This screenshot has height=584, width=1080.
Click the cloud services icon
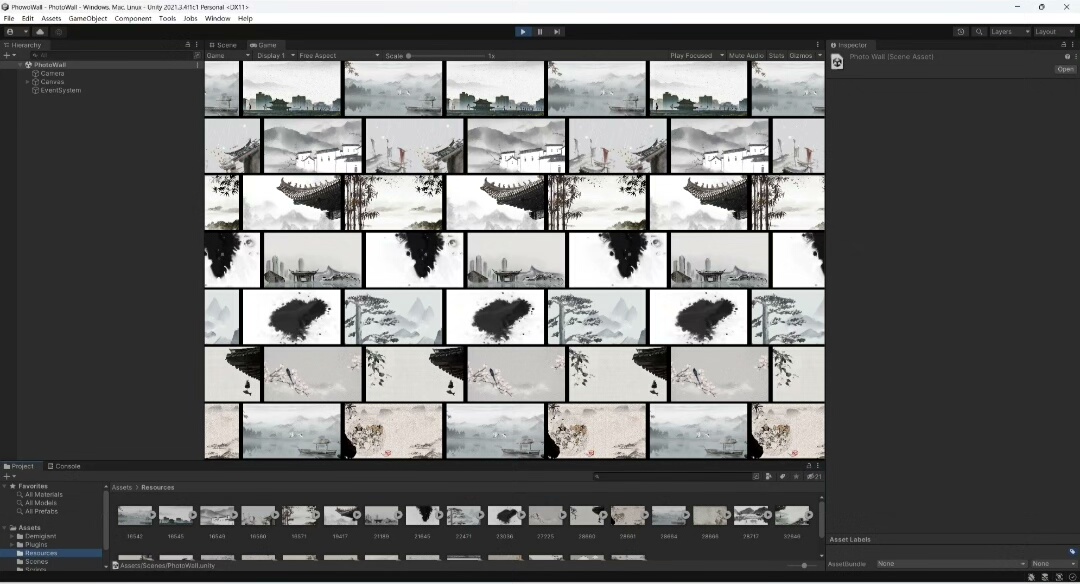point(40,32)
